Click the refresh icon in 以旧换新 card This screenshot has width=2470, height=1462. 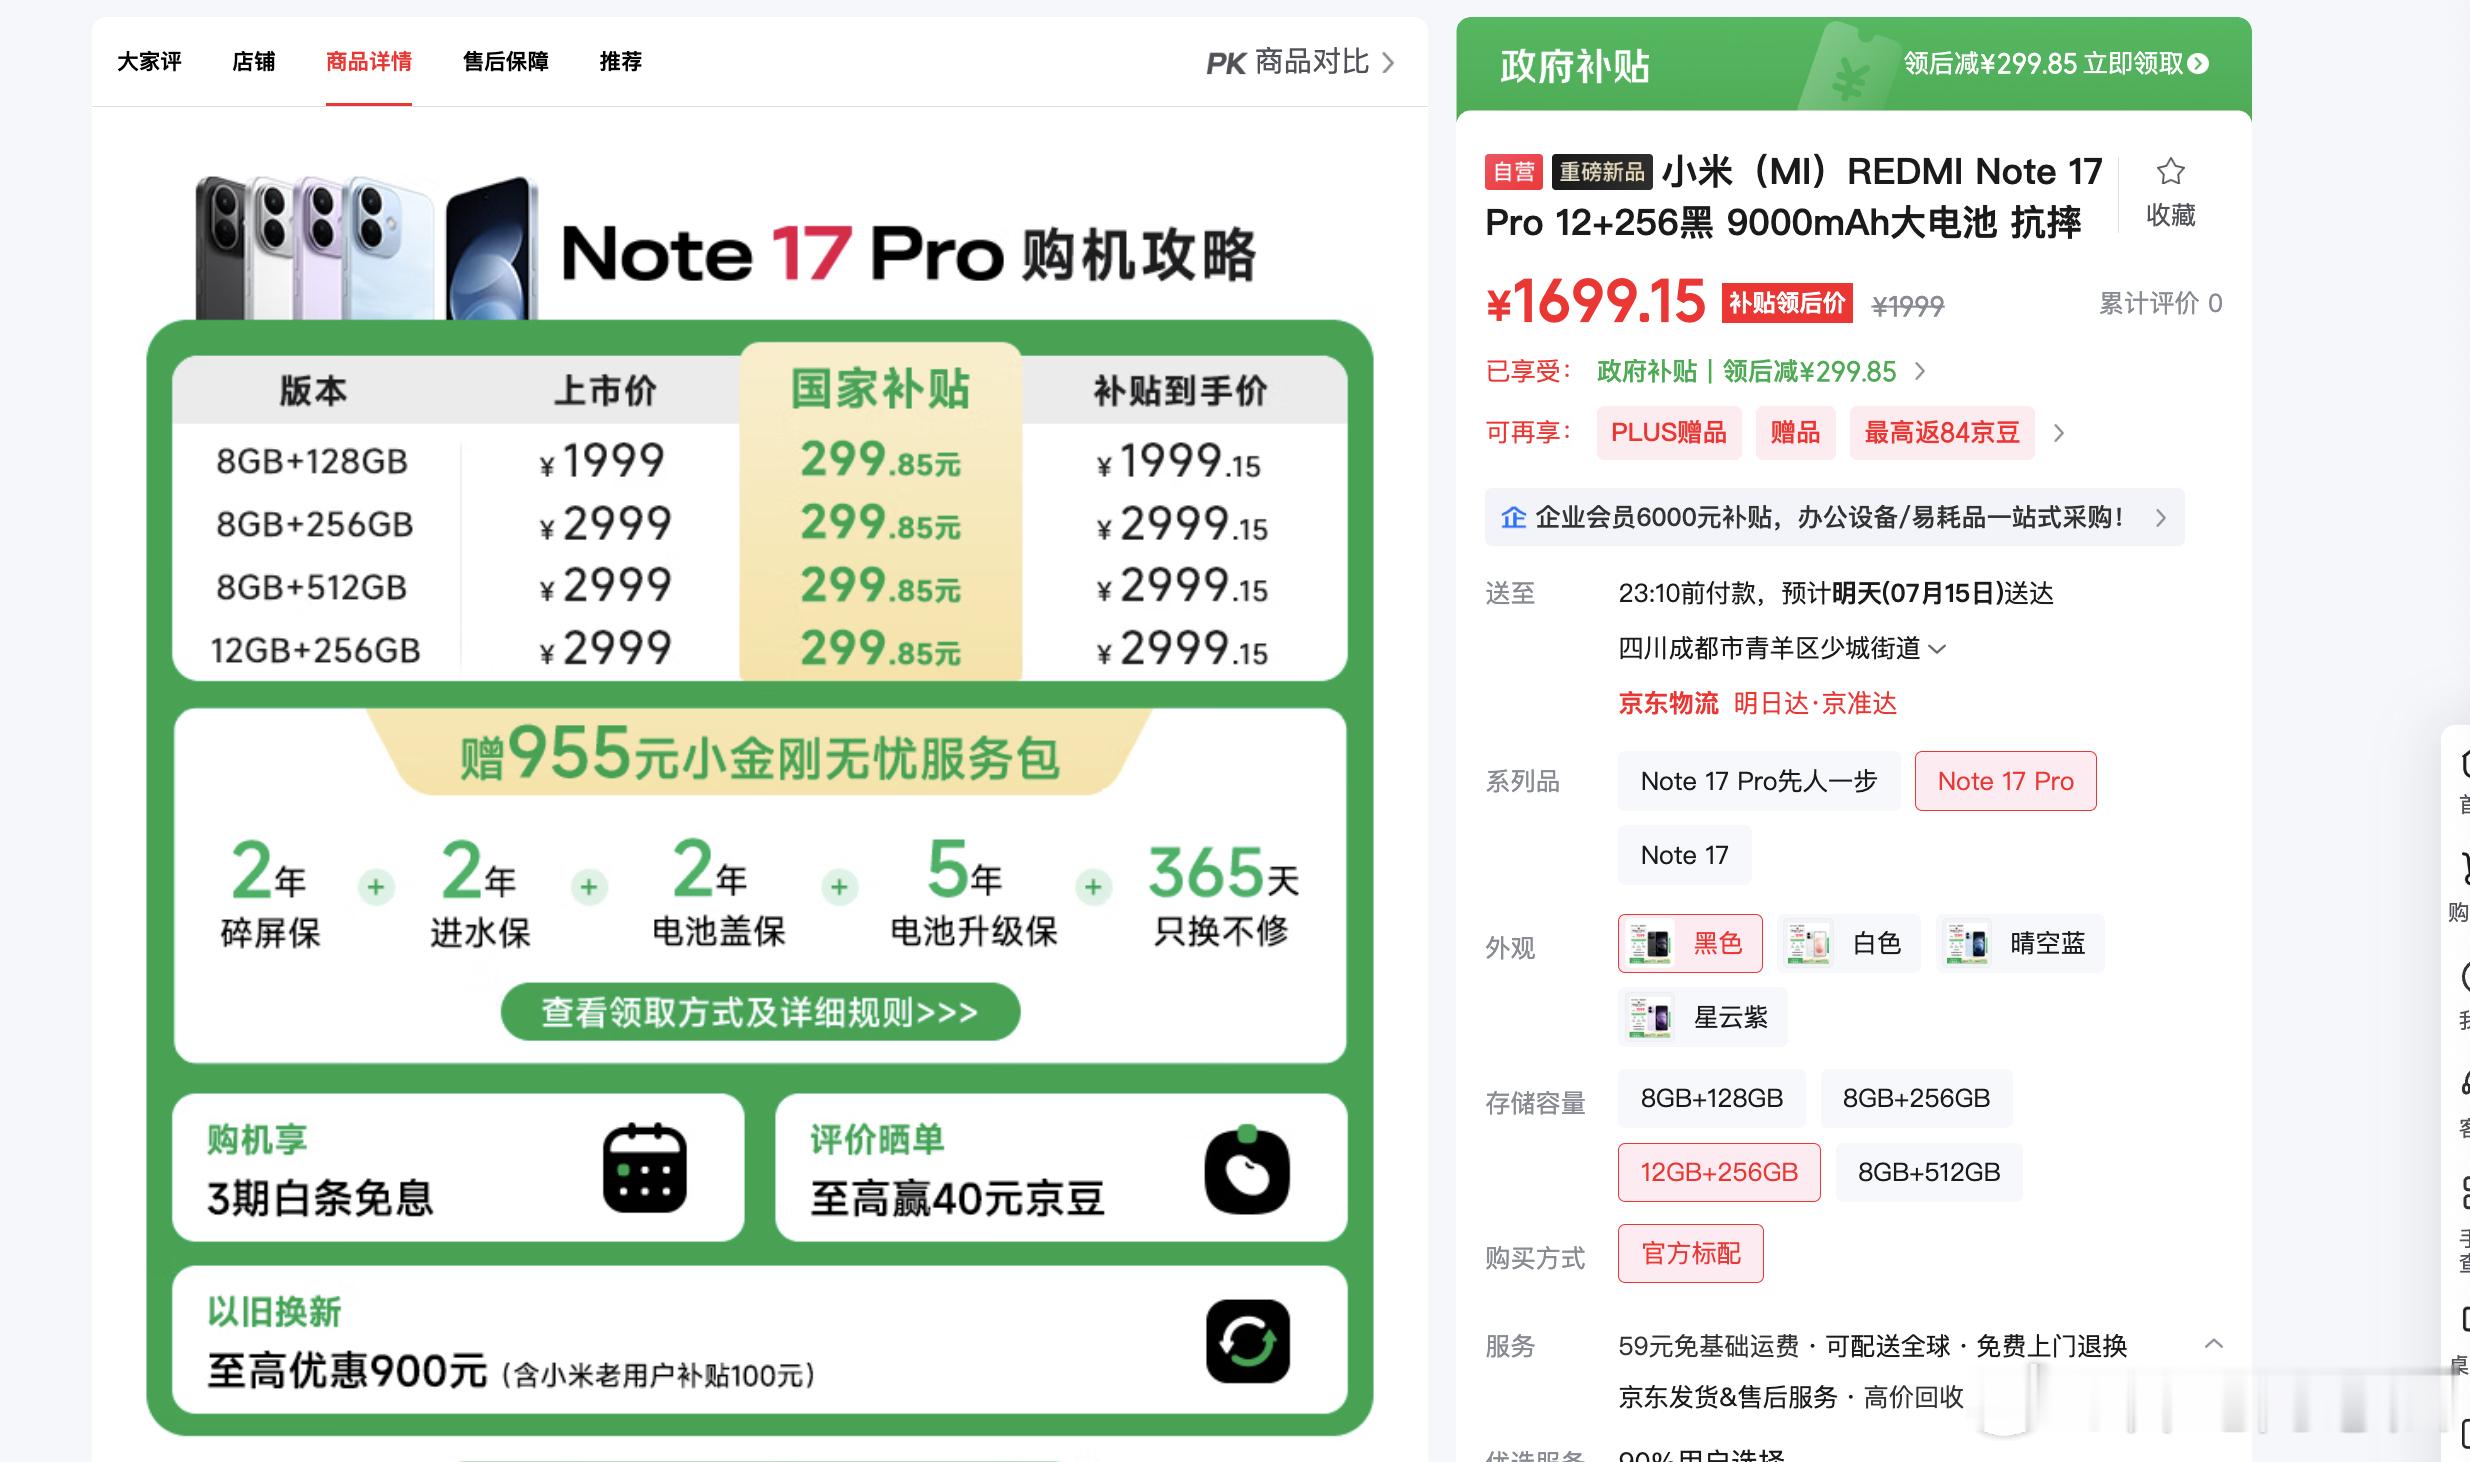[1247, 1342]
